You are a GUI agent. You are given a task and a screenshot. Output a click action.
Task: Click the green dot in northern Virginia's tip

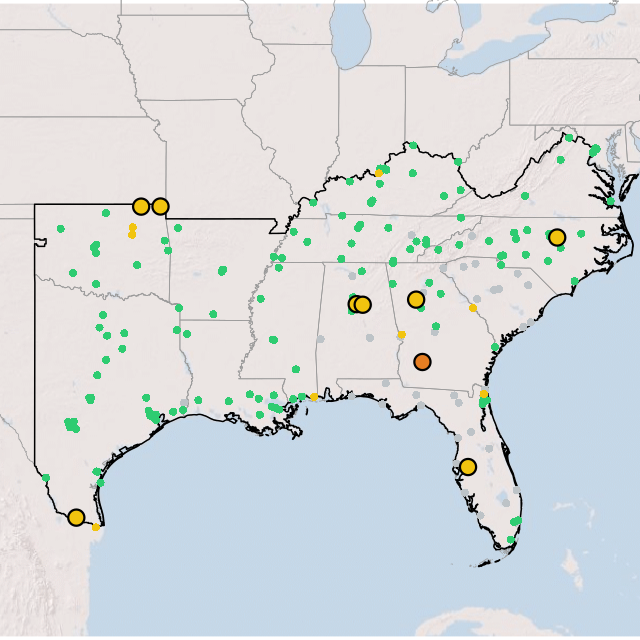pyautogui.click(x=569, y=138)
